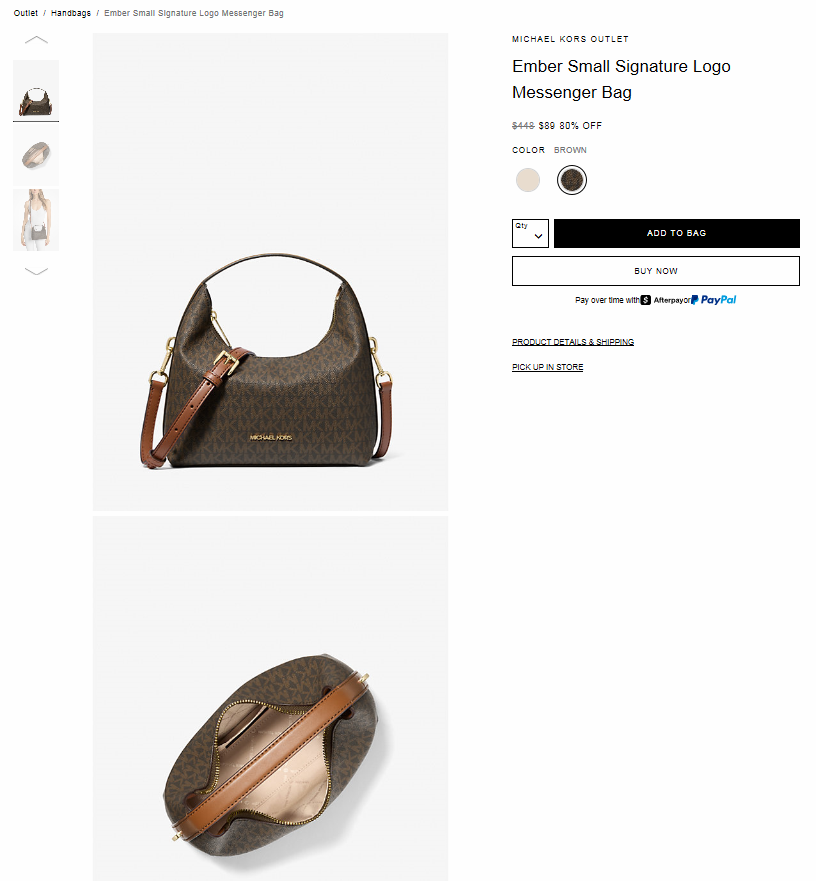Click the Add to Bag button

tap(677, 233)
